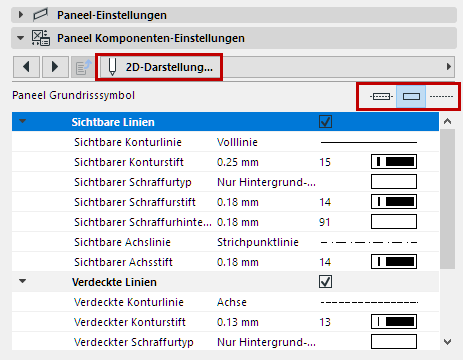Select the Verdeckter Schraffurtyp row label
Screen dimensions: 463x360
[x=134, y=342]
